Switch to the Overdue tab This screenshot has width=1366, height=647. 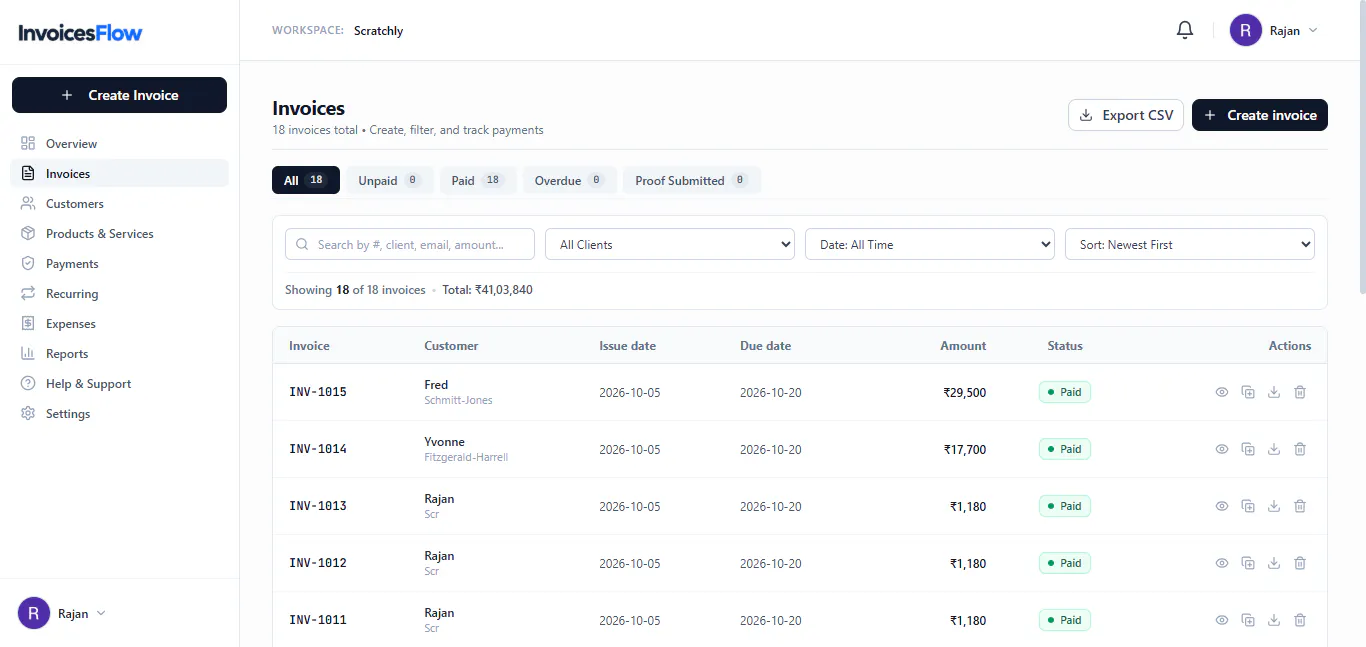tap(570, 180)
